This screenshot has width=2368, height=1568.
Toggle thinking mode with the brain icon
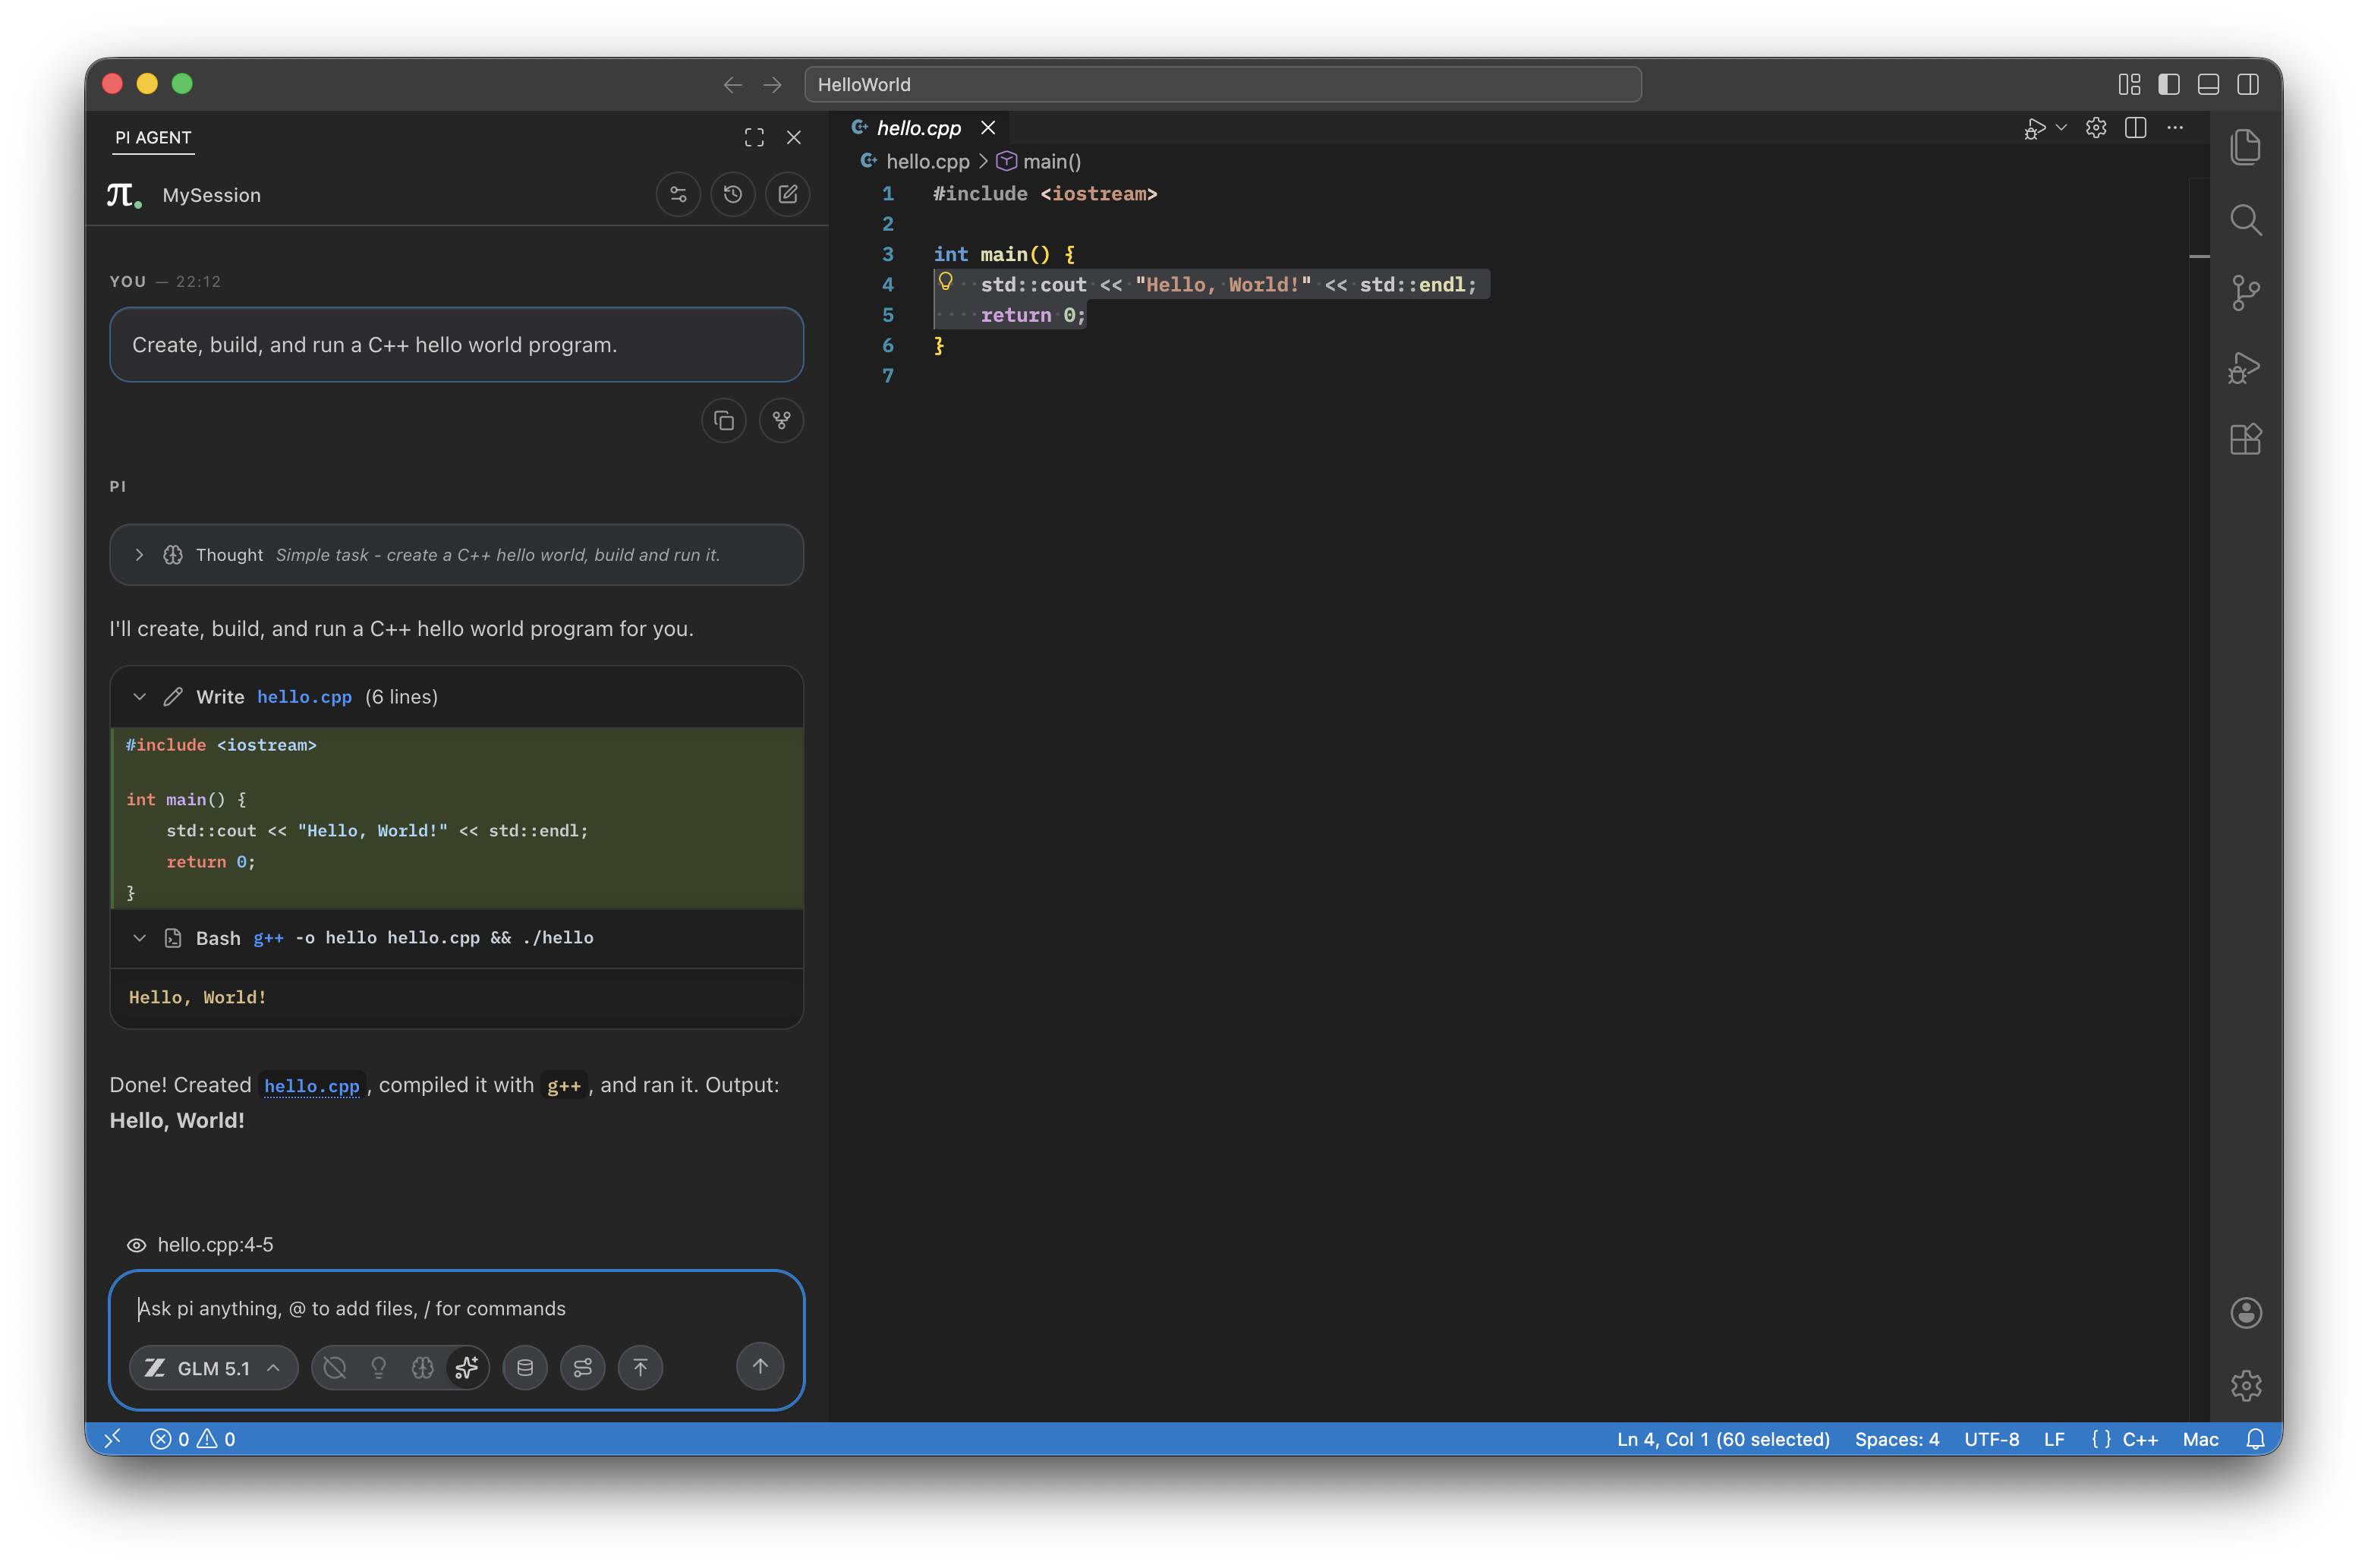point(422,1367)
